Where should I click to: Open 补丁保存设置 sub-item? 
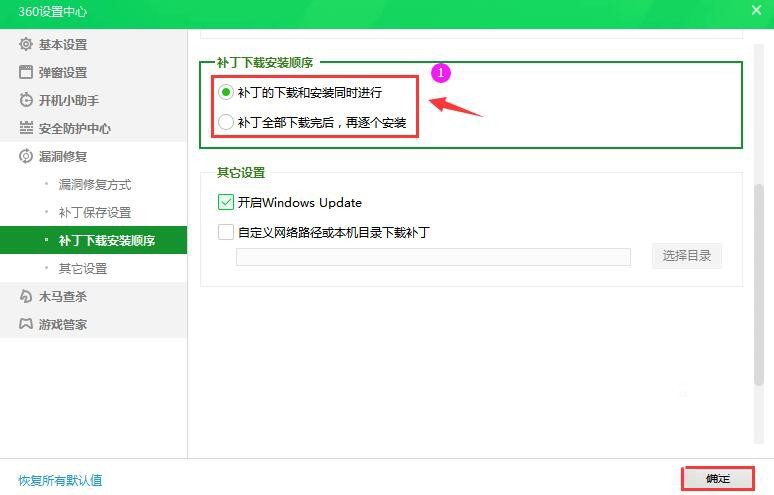pos(94,212)
